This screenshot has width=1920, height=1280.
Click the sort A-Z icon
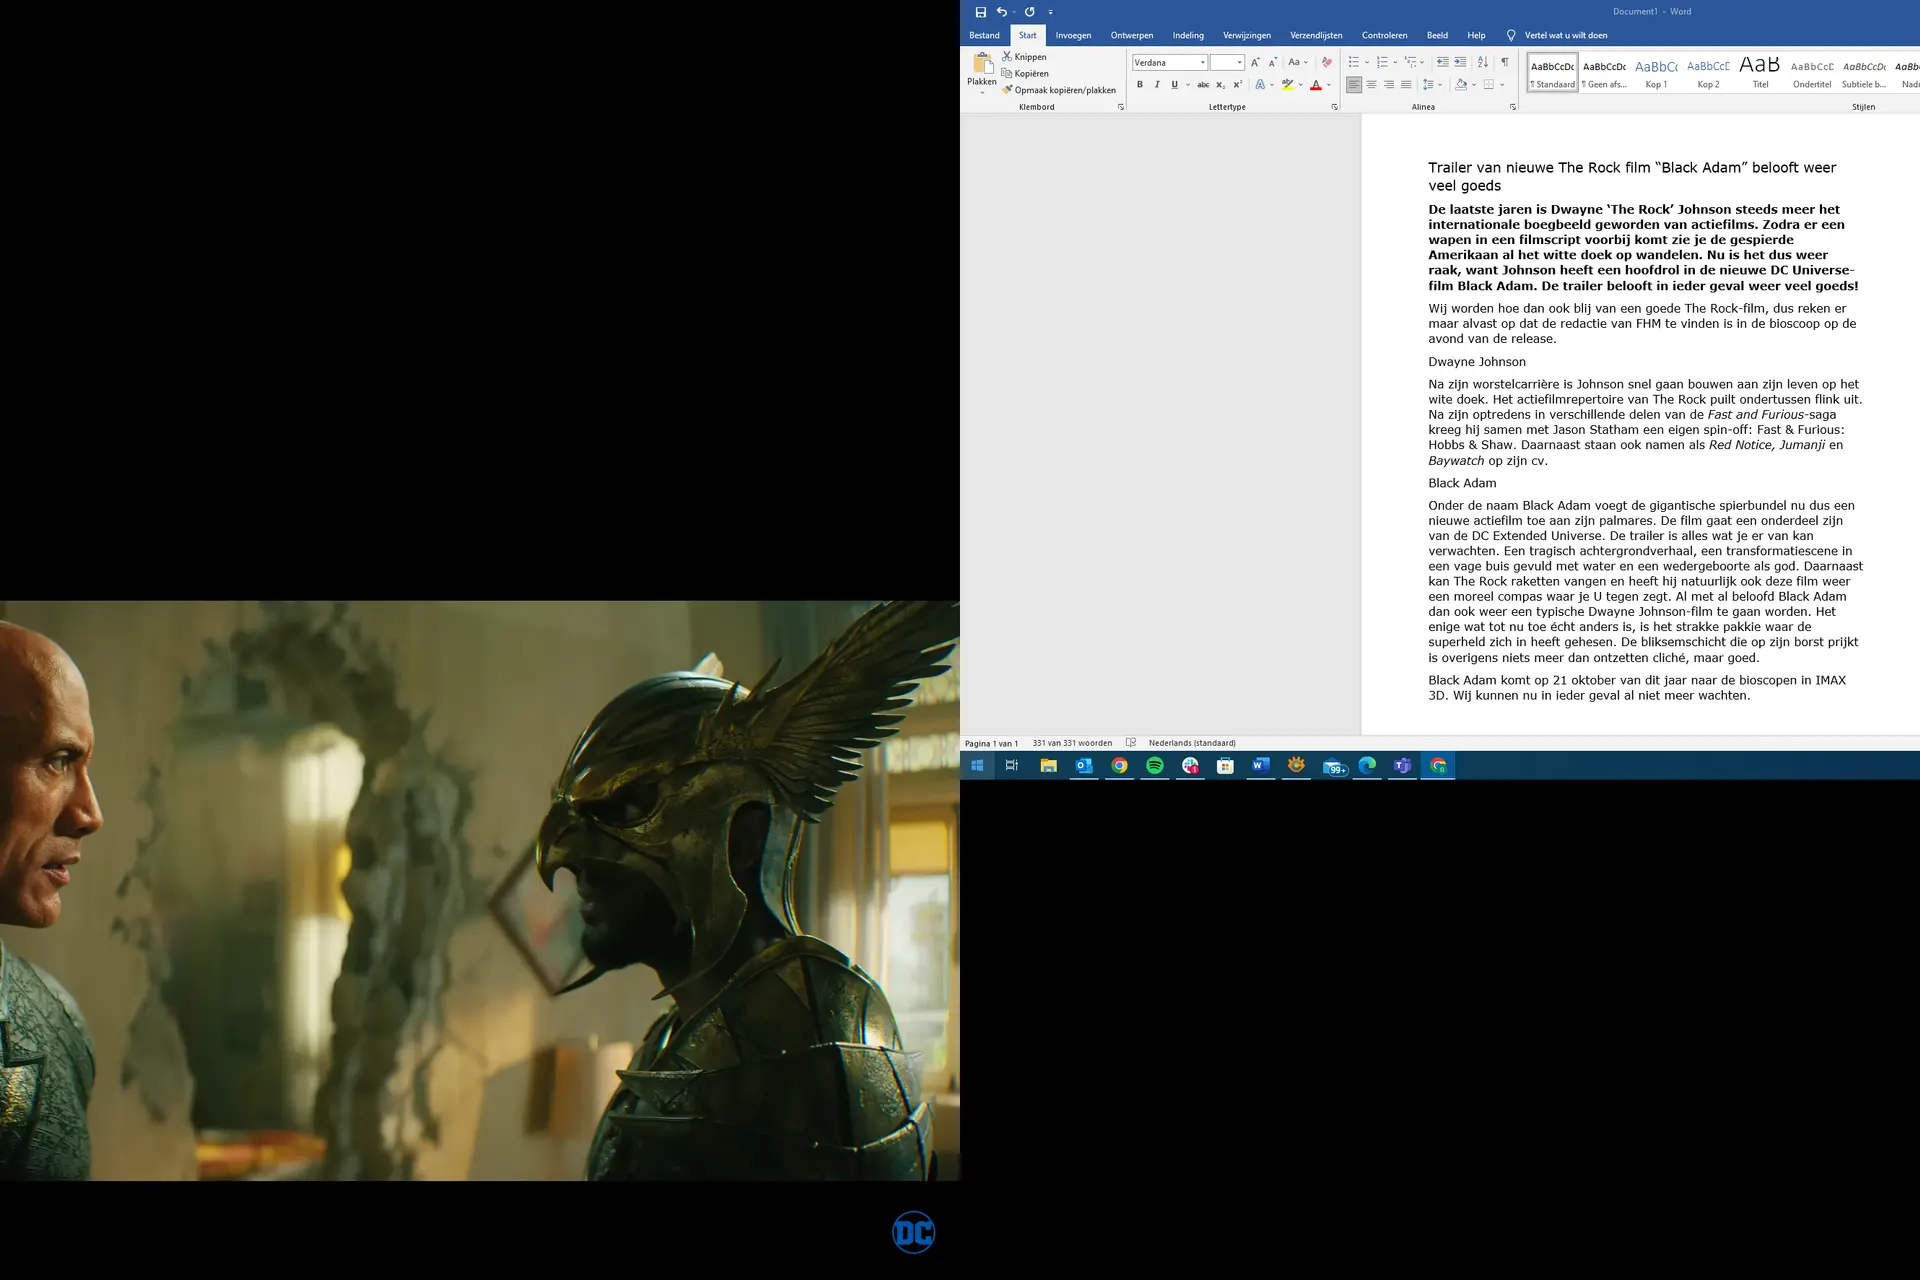(x=1483, y=62)
